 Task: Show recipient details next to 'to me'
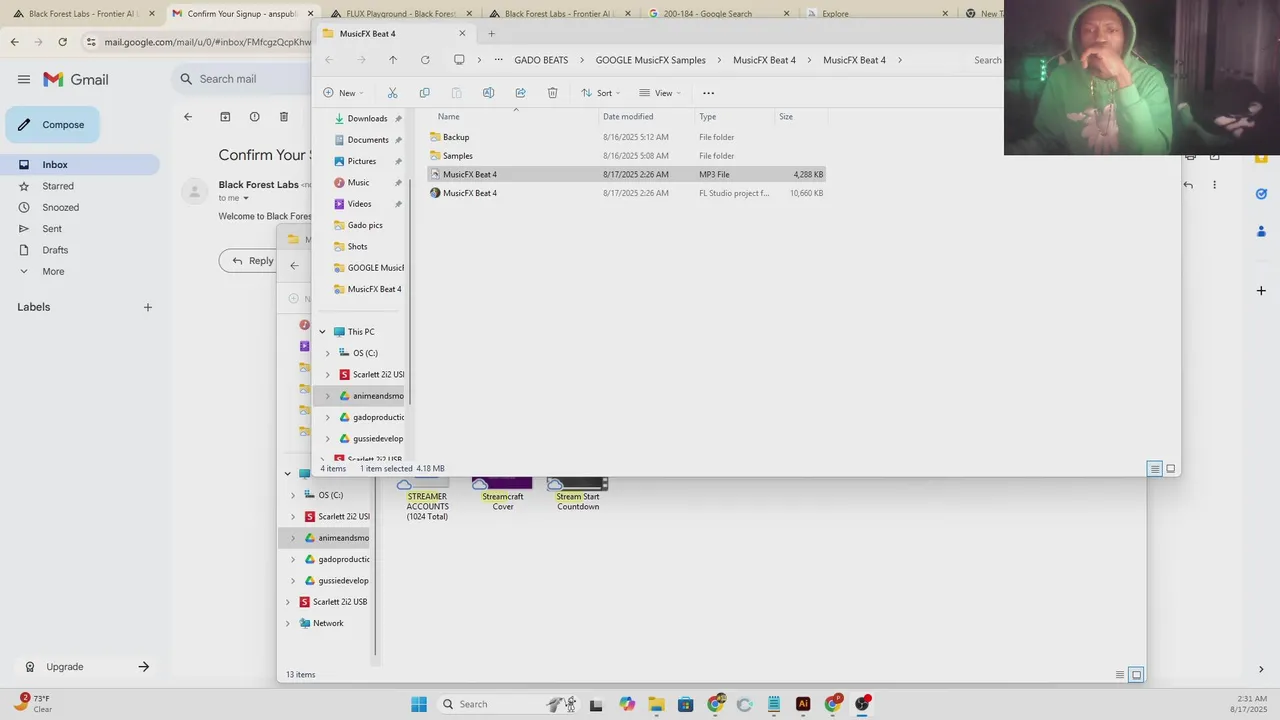point(247,198)
